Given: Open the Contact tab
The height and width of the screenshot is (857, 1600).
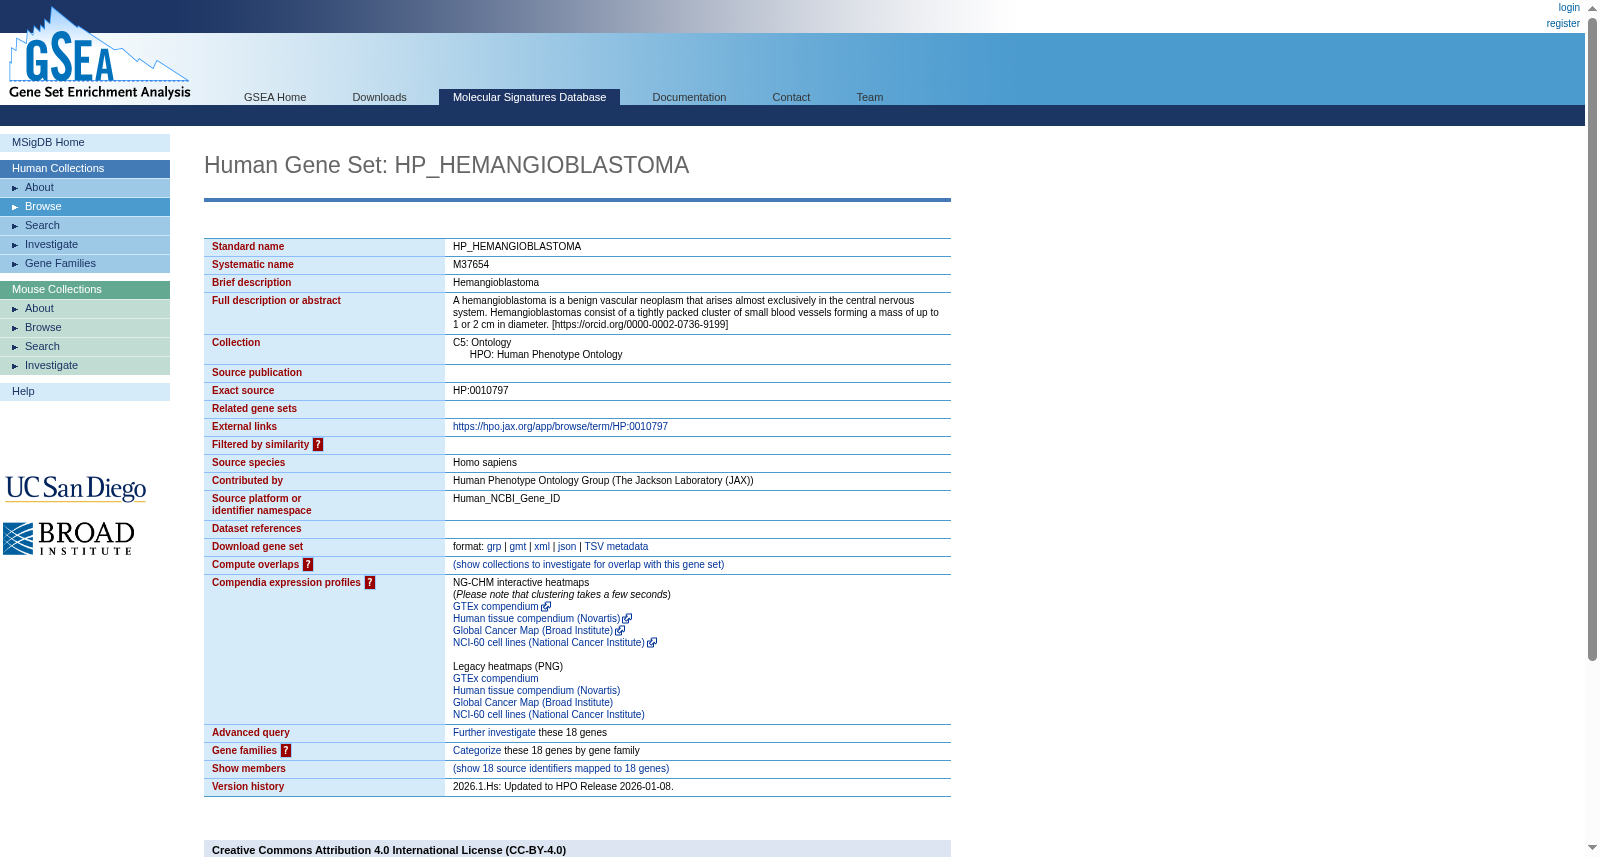Looking at the screenshot, I should click(791, 97).
